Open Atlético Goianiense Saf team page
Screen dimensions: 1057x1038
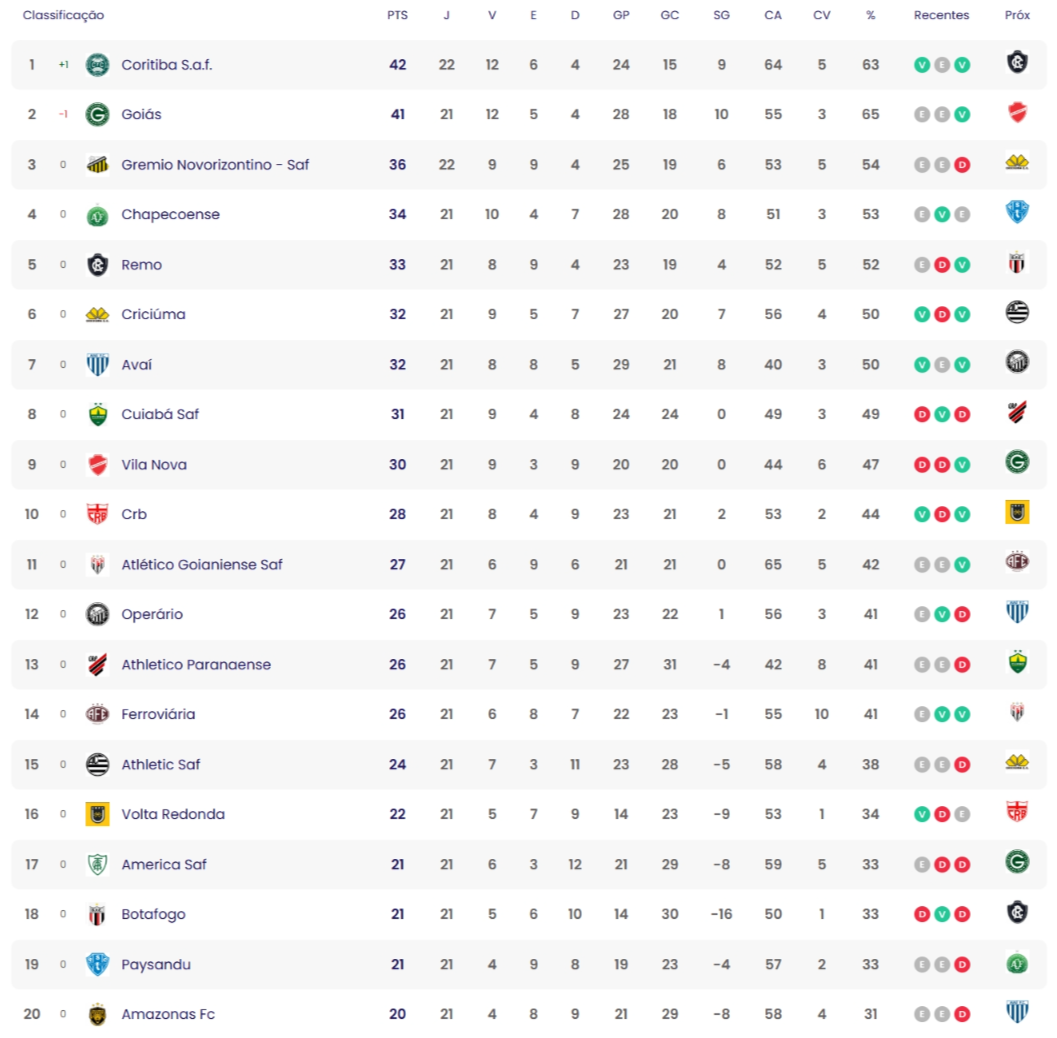point(202,564)
